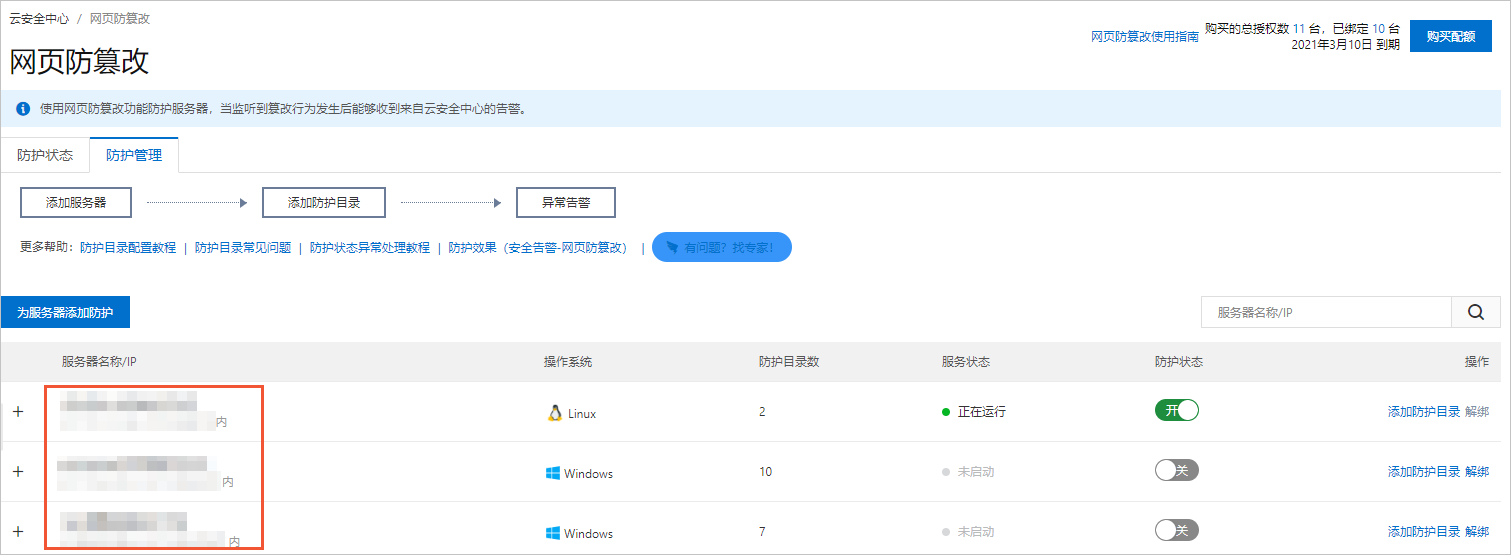
Task: Enable protection for the 7-directory Windows server
Action: point(1176,530)
